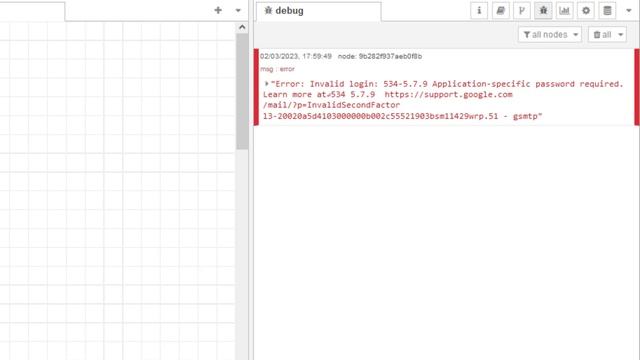The image size is (640, 360).
Task: Open the dashboard chart tab
Action: tap(564, 11)
